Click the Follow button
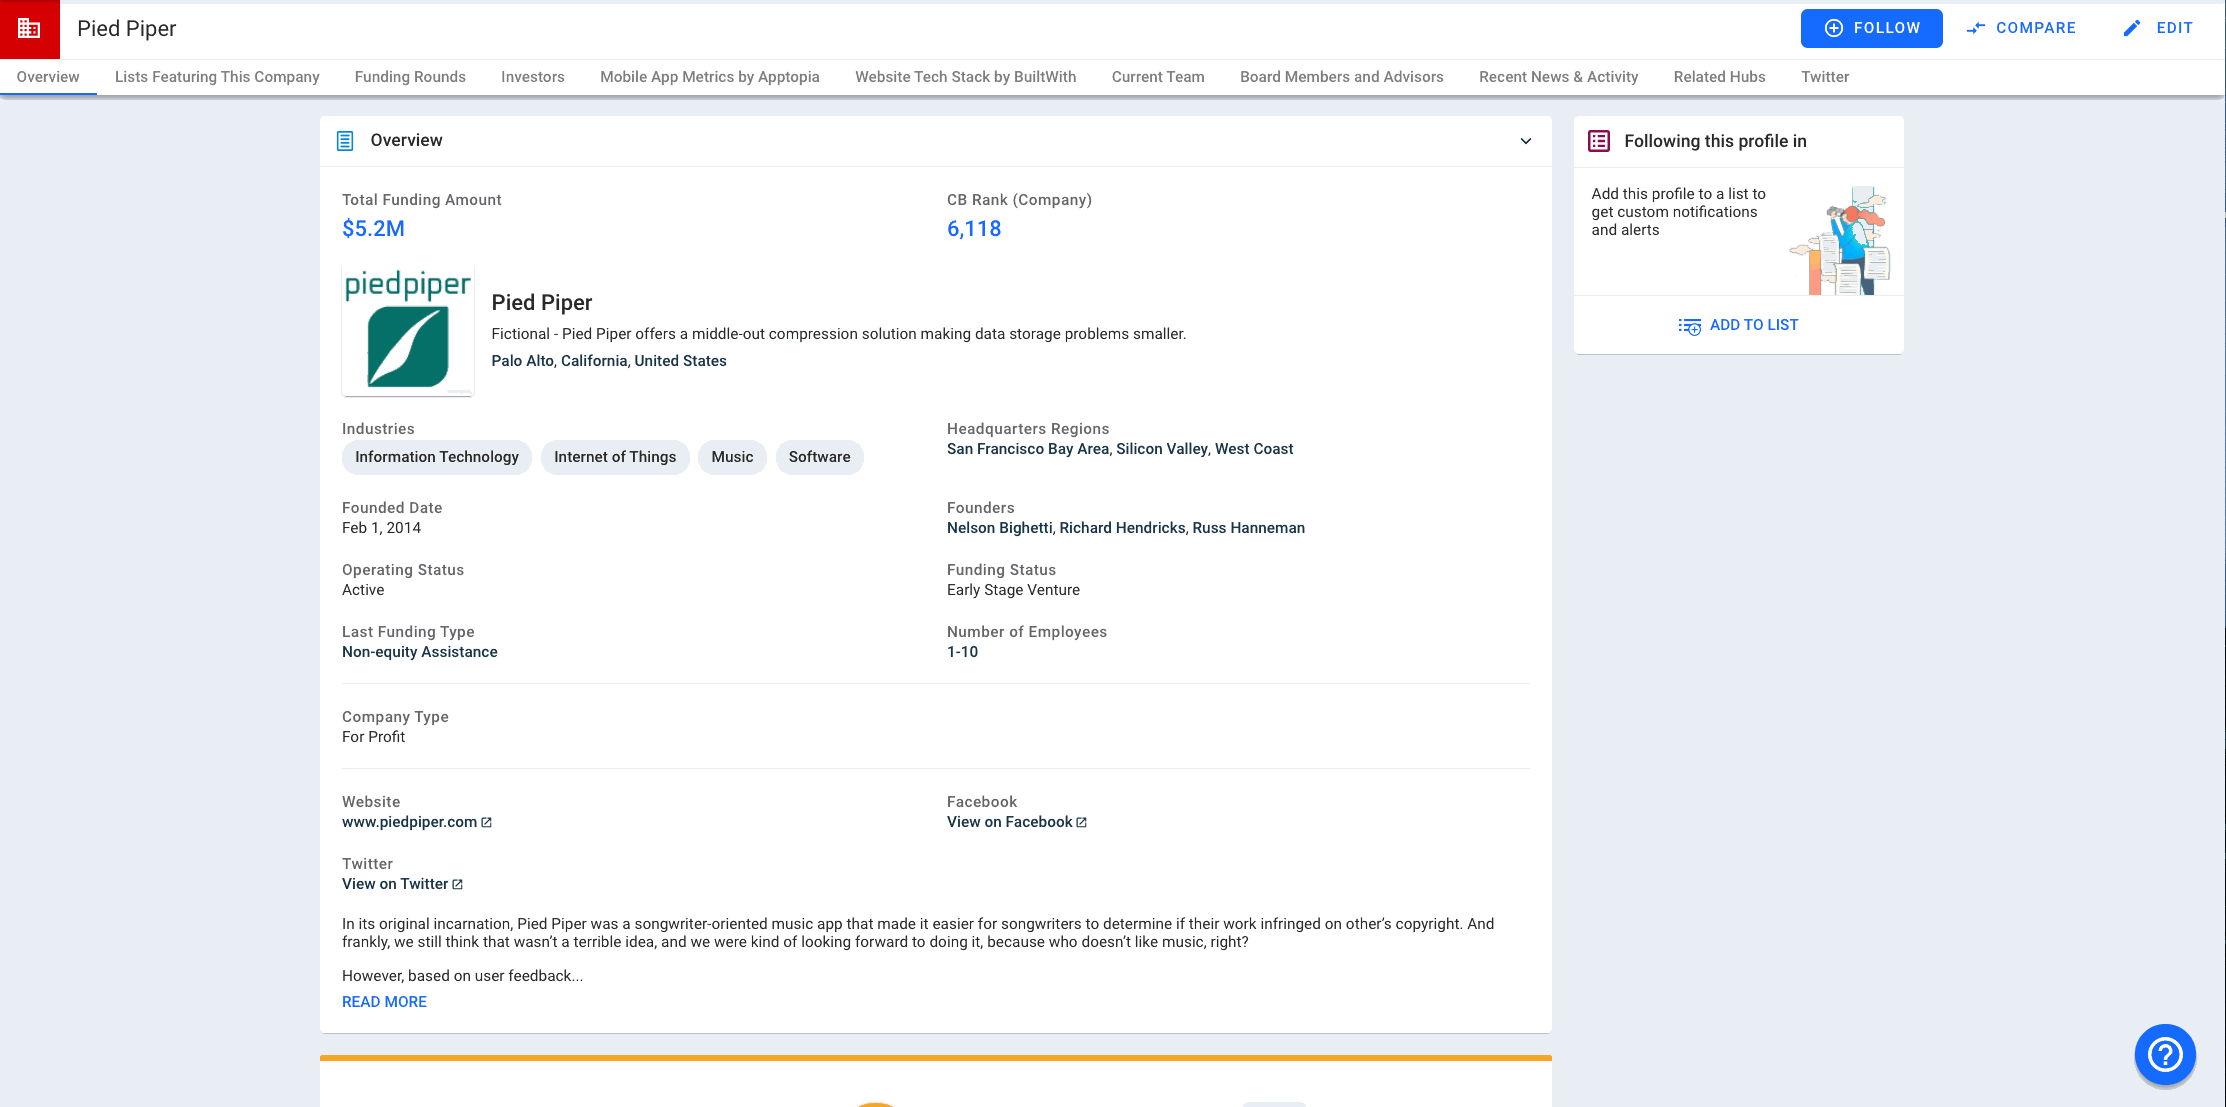The image size is (2226, 1107). [x=1871, y=28]
